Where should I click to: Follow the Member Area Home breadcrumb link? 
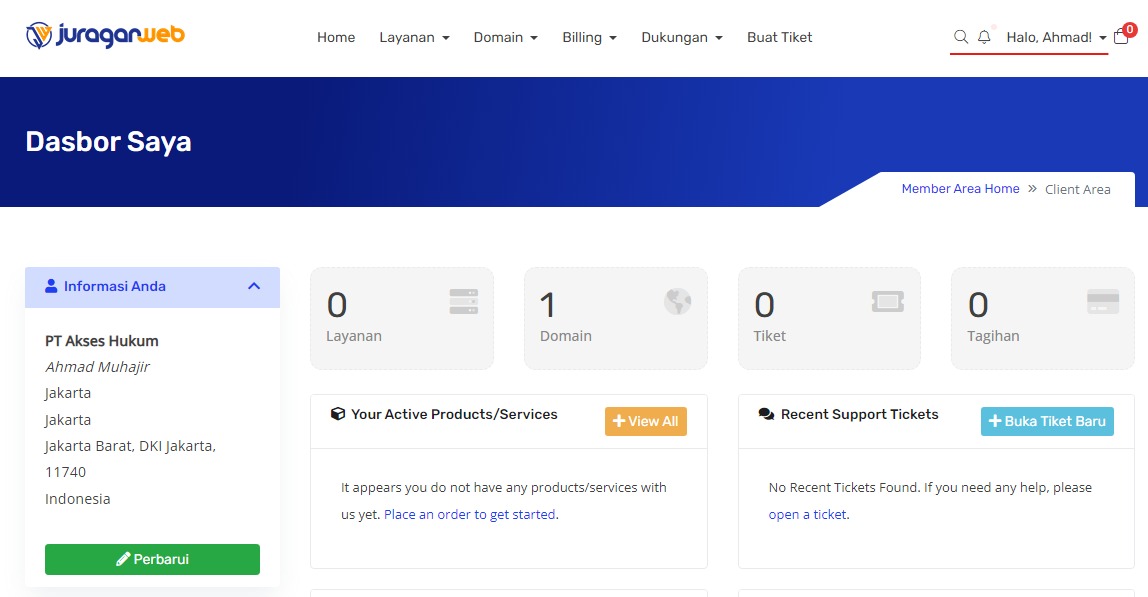[960, 189]
